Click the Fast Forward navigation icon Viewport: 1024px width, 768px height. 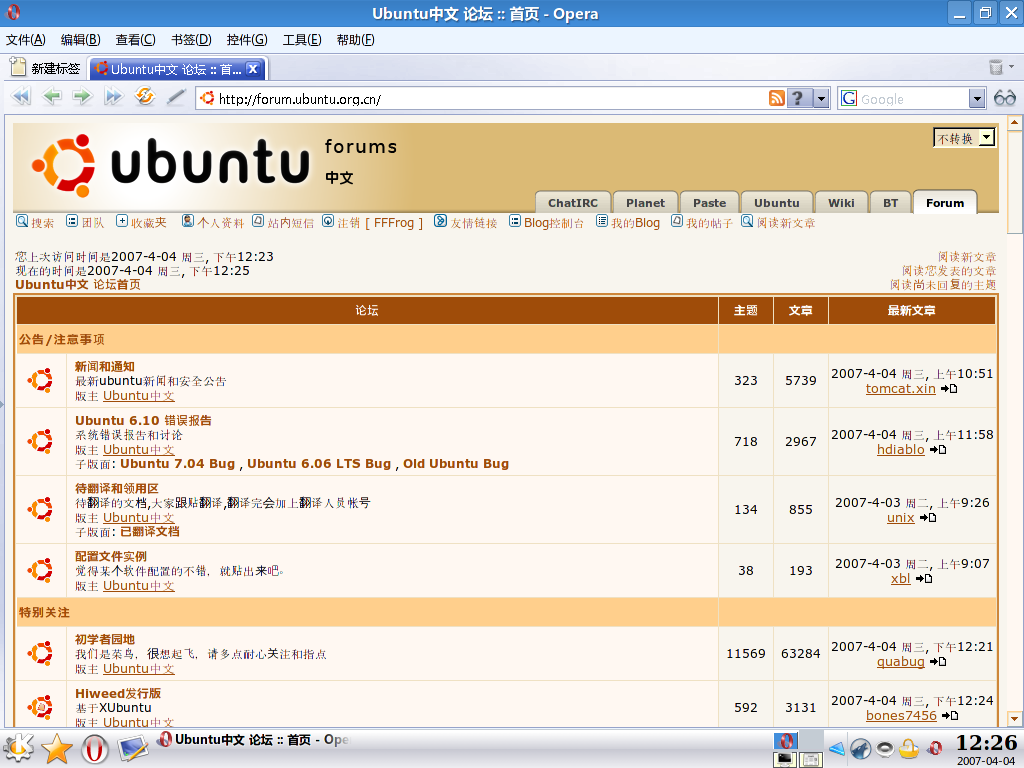[x=113, y=97]
